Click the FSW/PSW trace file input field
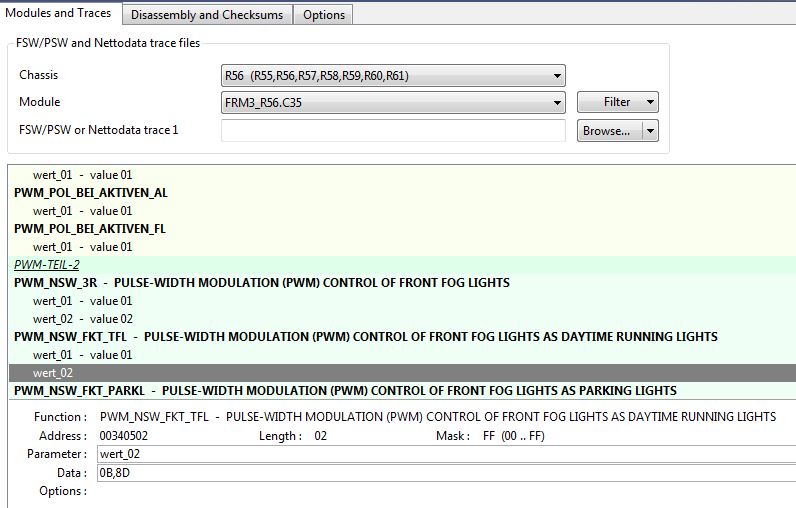The image size is (796, 508). [x=393, y=130]
